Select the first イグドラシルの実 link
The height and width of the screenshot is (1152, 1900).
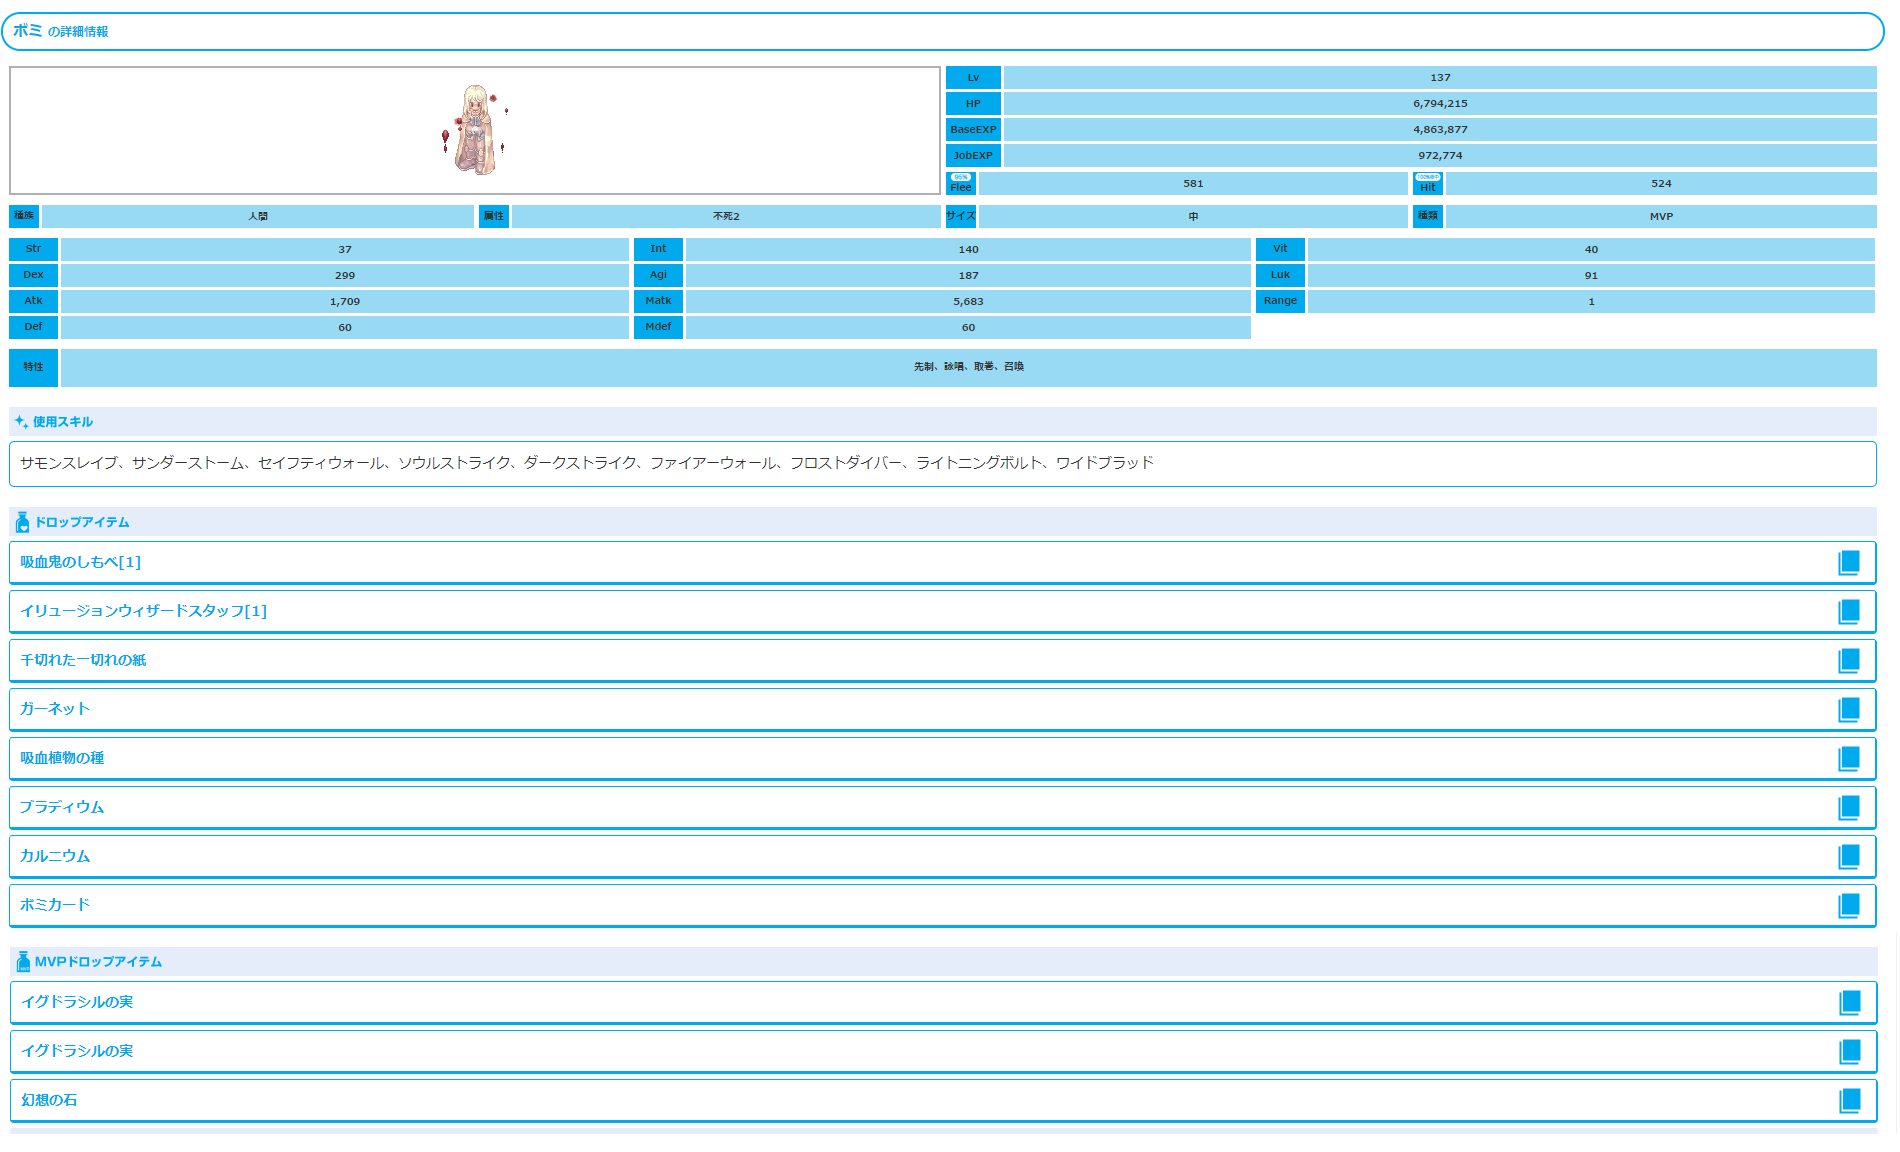[x=77, y=1002]
